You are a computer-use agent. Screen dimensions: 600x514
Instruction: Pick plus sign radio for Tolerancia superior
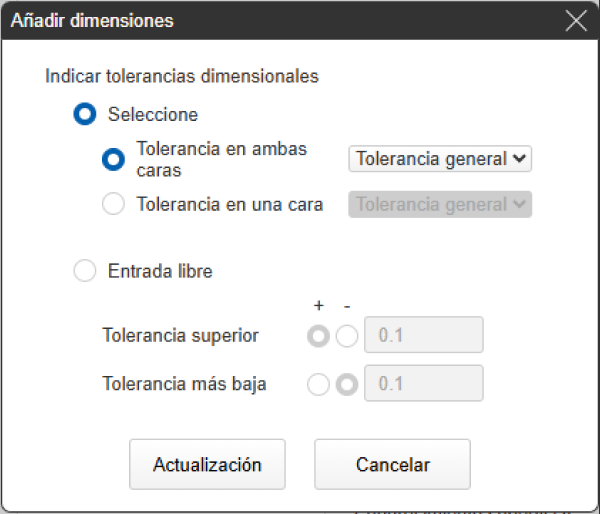tap(319, 336)
